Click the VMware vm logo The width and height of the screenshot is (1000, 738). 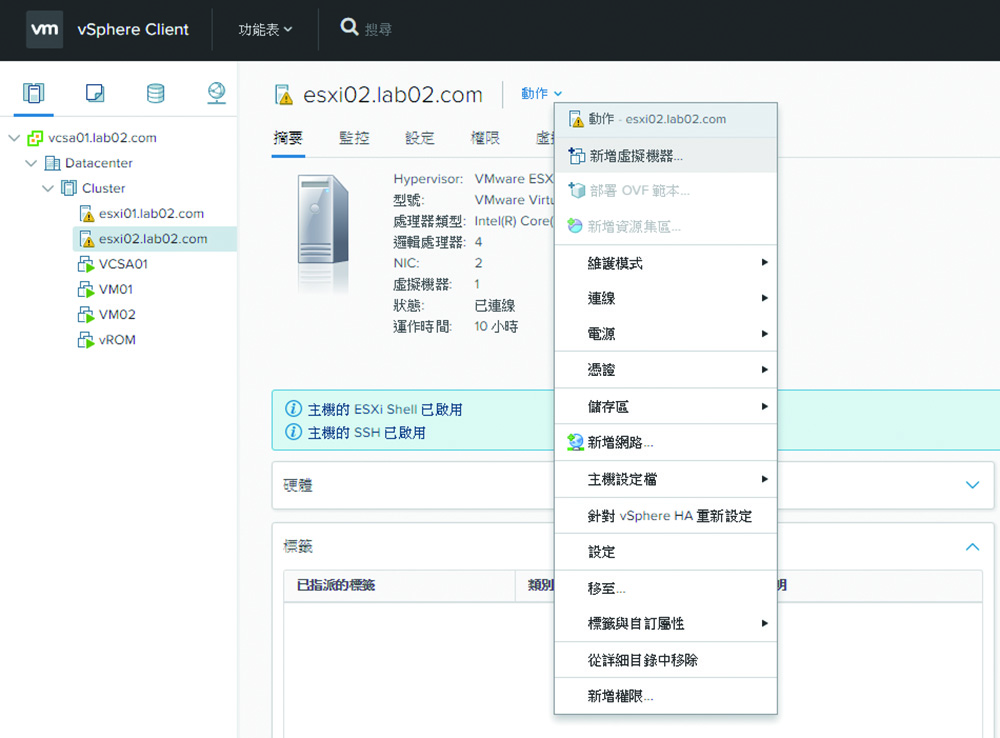tap(45, 29)
